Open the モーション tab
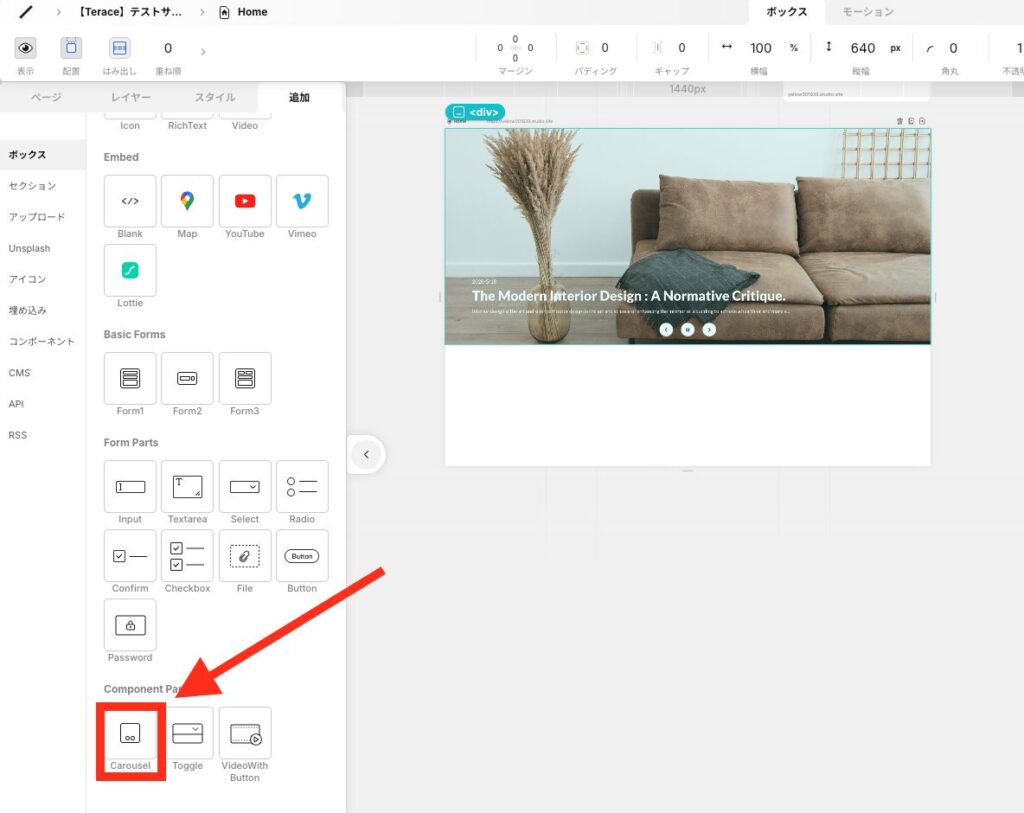Image resolution: width=1024 pixels, height=813 pixels. [867, 12]
